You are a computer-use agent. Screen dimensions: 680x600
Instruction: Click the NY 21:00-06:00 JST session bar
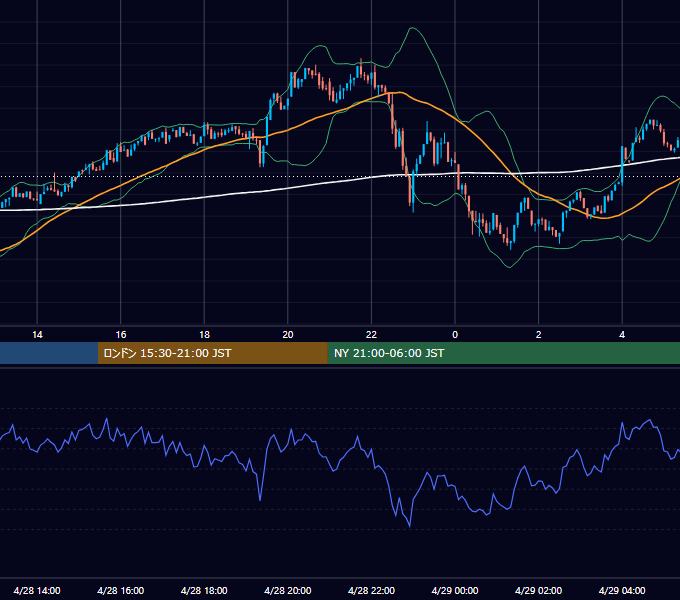[x=503, y=353]
